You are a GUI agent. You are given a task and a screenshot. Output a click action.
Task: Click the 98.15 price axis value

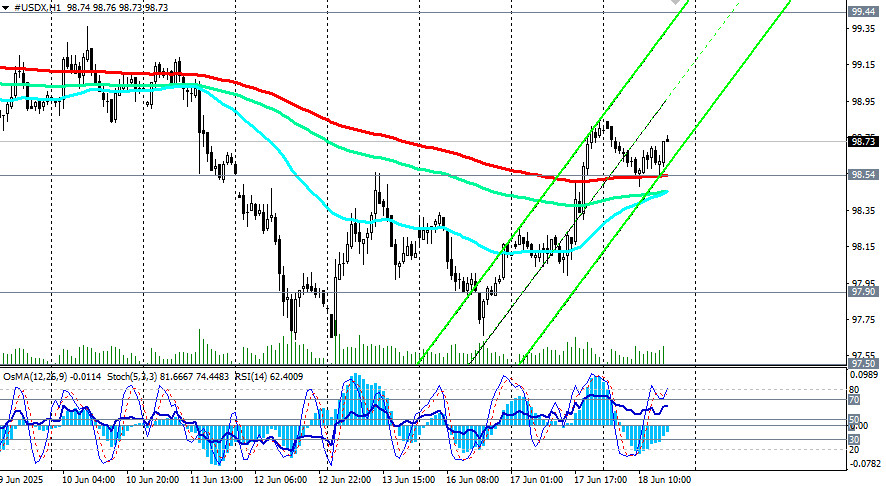(863, 247)
